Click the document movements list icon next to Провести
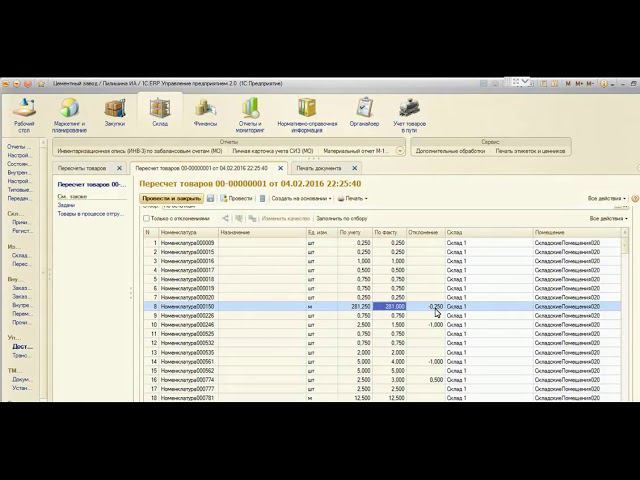 click(262, 198)
